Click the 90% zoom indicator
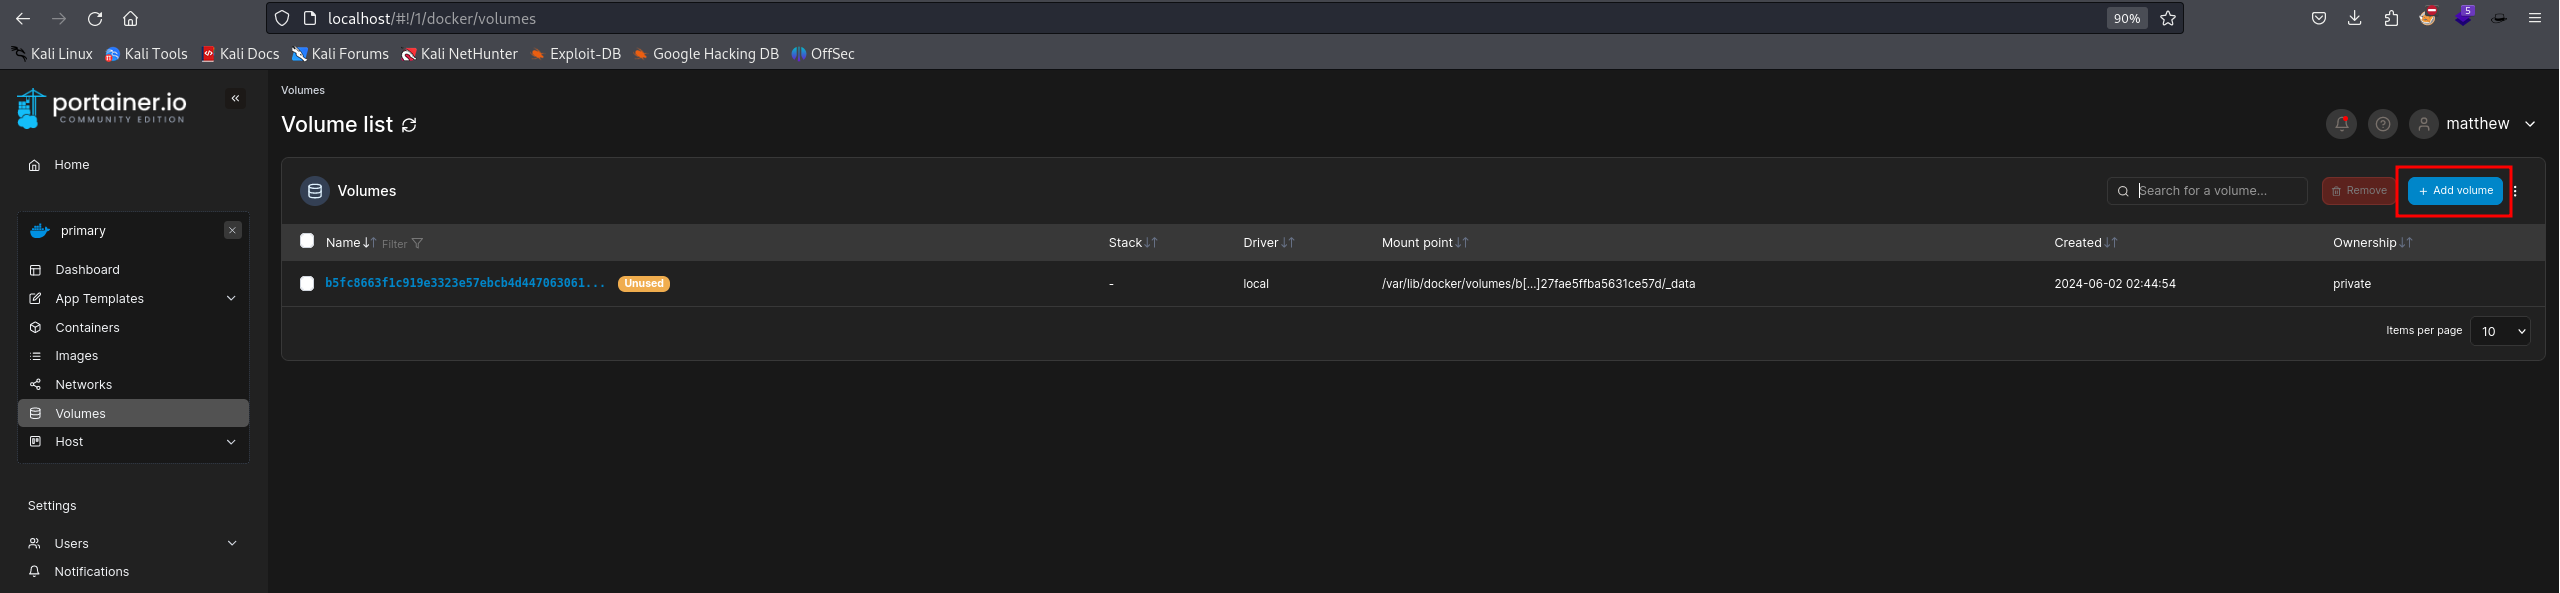 [x=2127, y=18]
